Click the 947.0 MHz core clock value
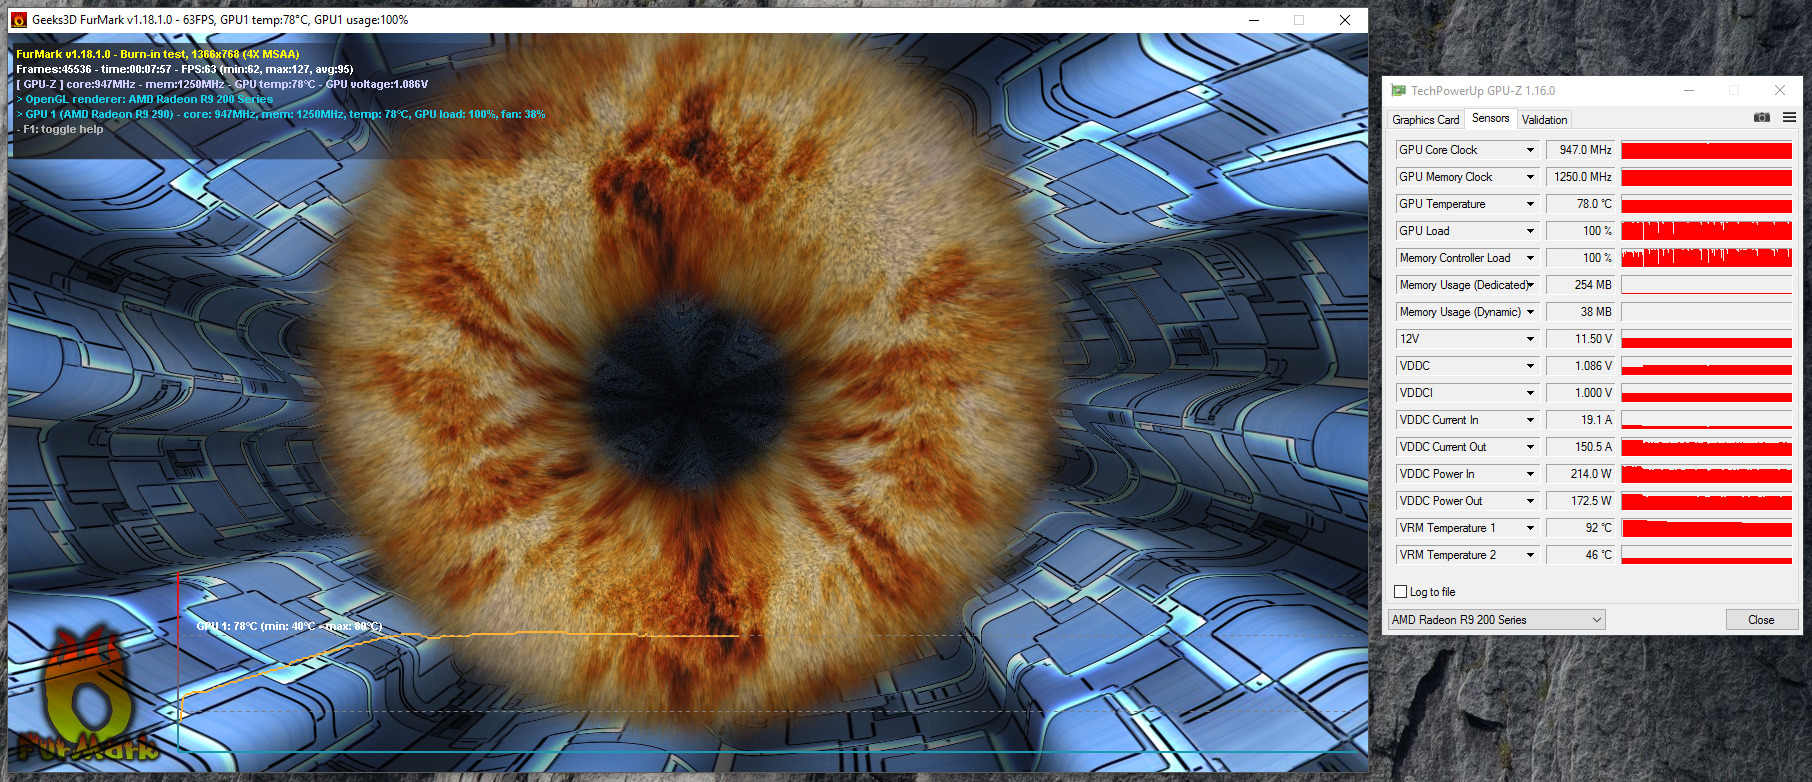This screenshot has width=1812, height=782. click(1581, 150)
